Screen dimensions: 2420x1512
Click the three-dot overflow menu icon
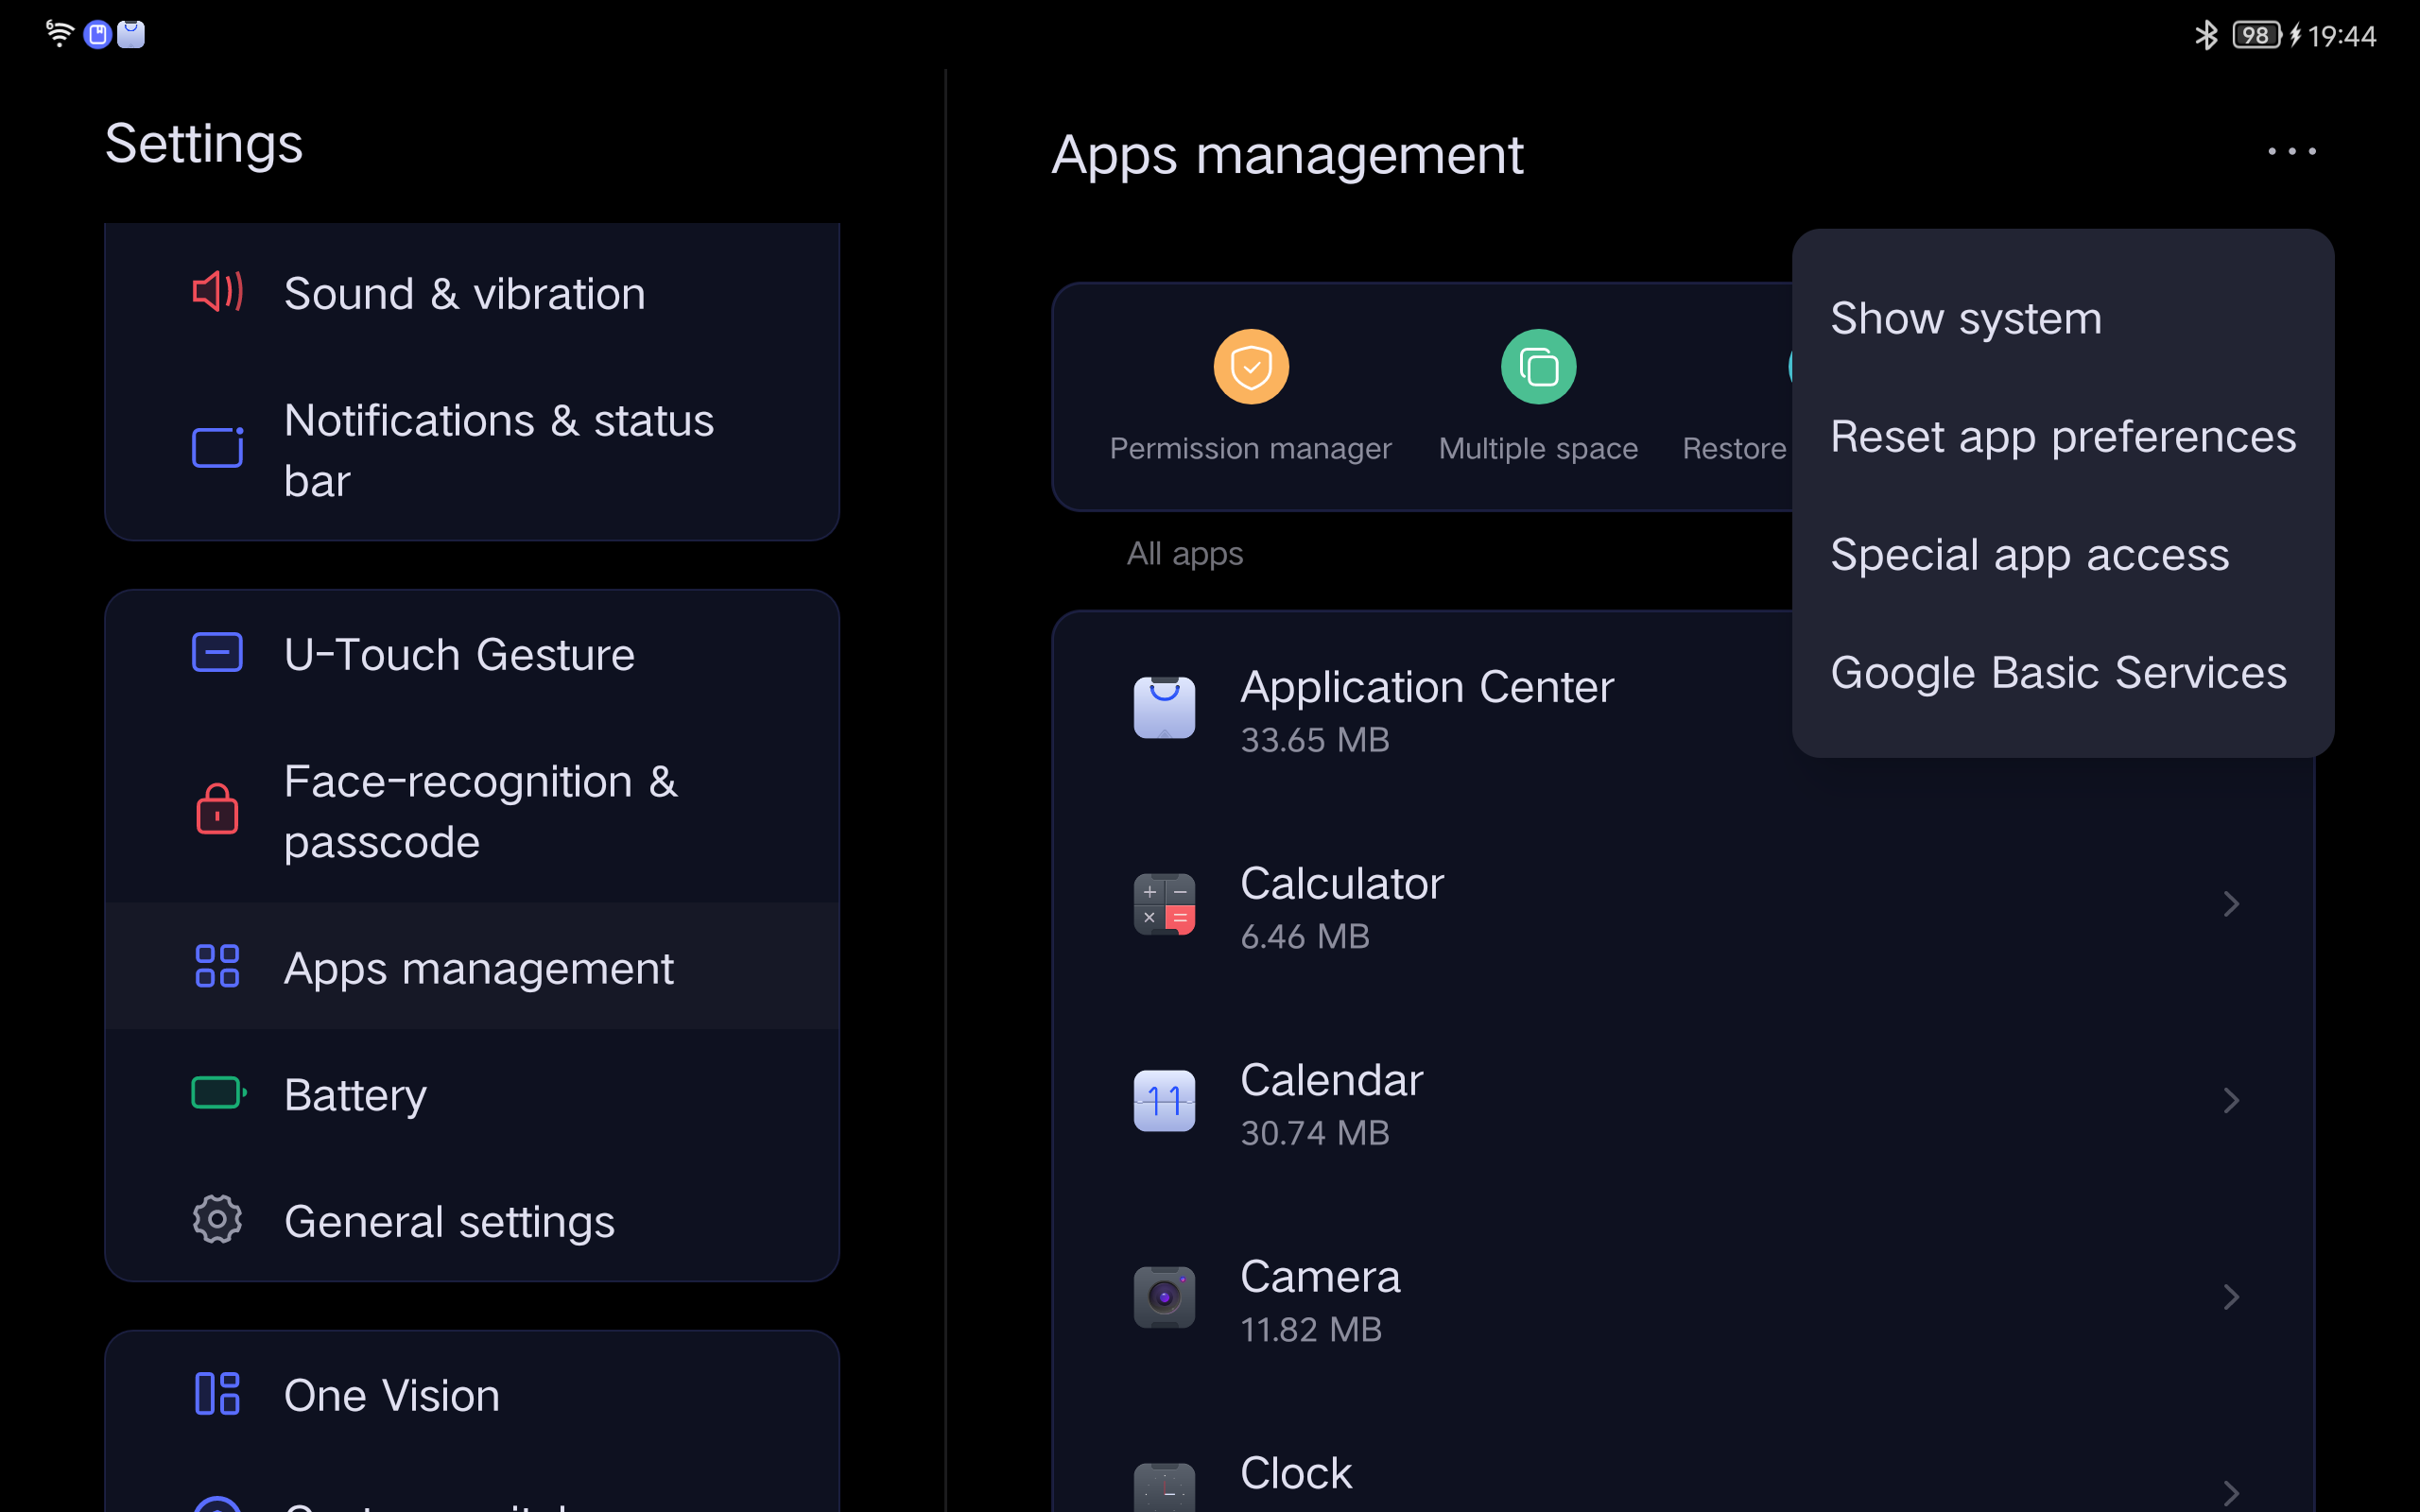pos(2291,151)
